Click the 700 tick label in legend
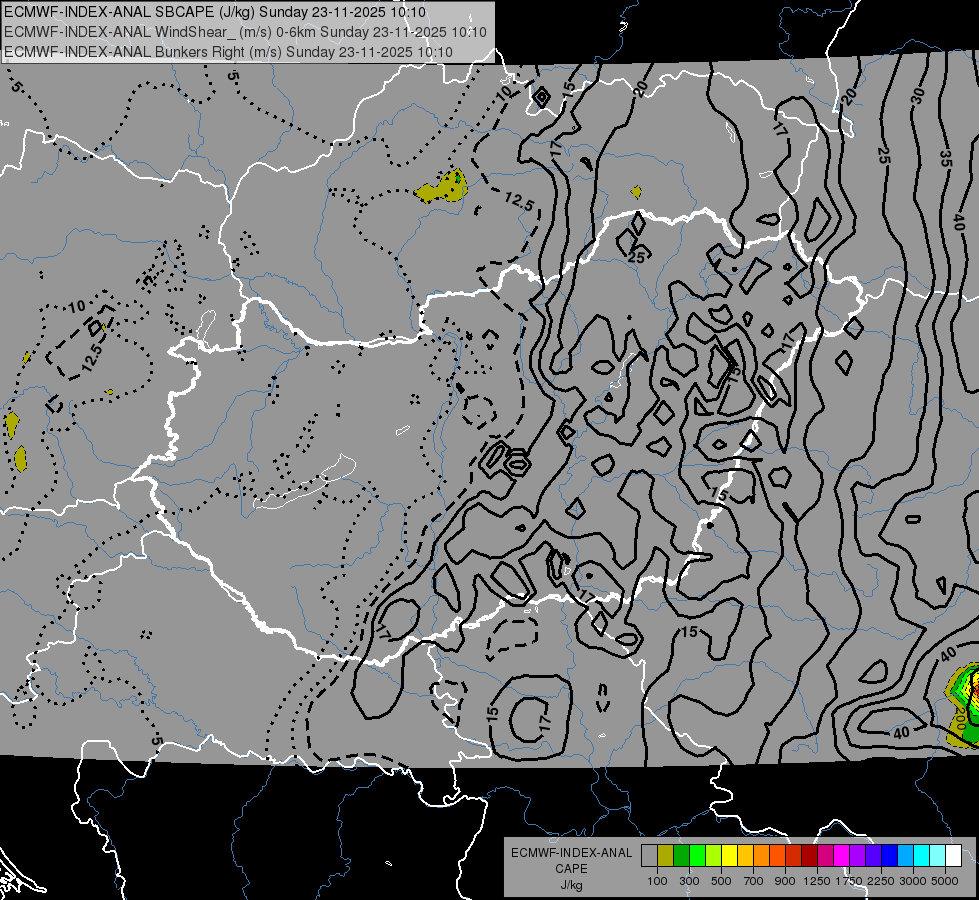Image resolution: width=979 pixels, height=900 pixels. click(754, 881)
